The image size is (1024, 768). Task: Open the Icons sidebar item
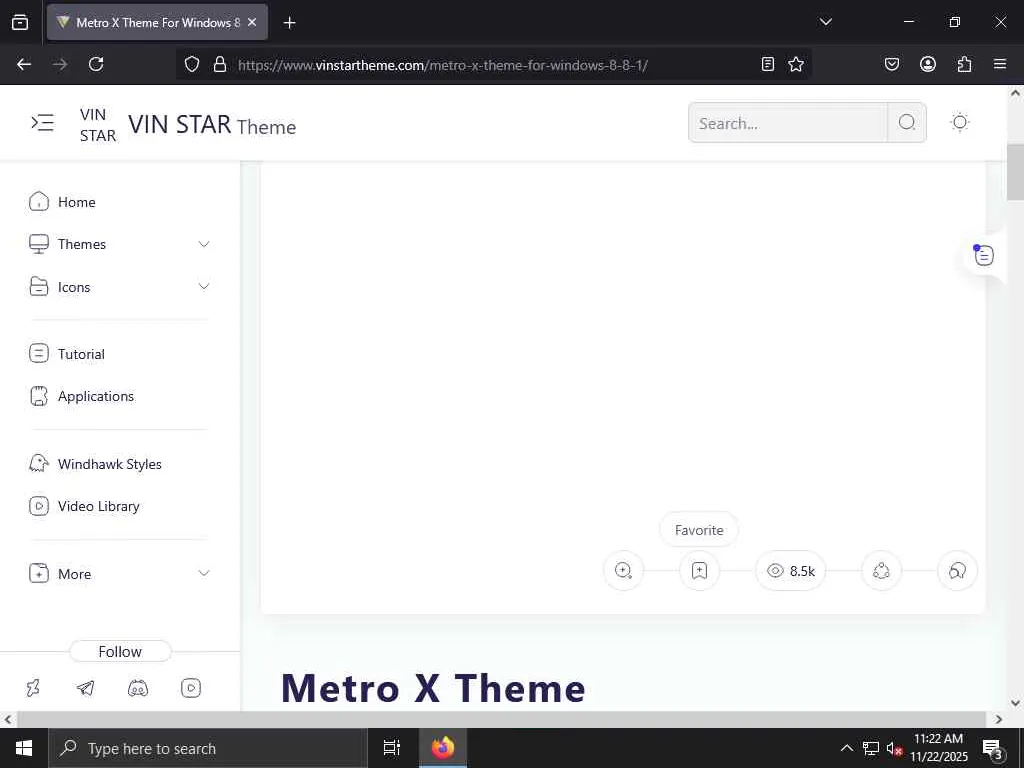74,287
